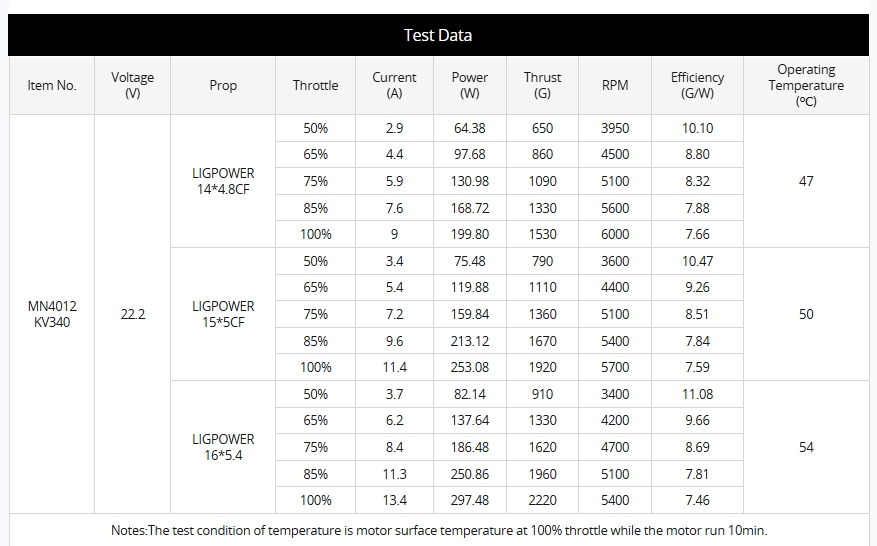877x546 pixels.
Task: Click the LIGPOWER 15*5CF prop cell
Action: (x=223, y=314)
